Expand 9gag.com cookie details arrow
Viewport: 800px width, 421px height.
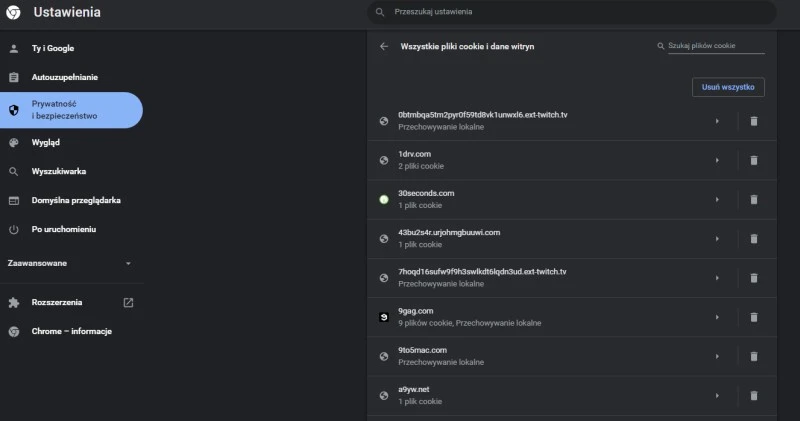(717, 317)
